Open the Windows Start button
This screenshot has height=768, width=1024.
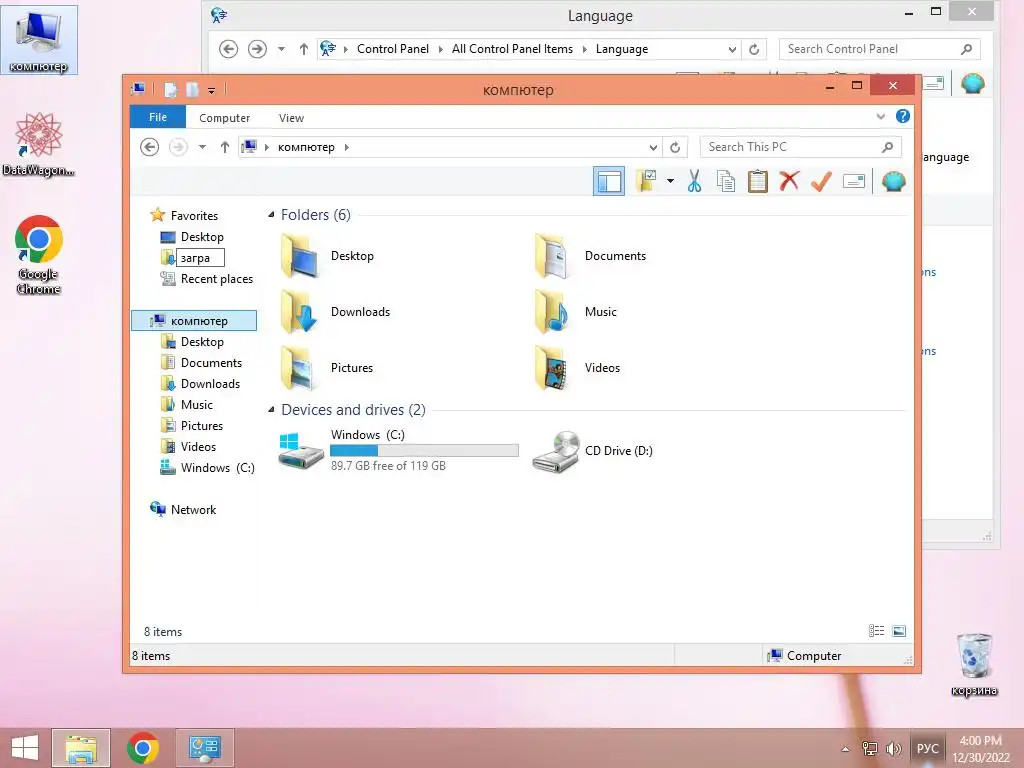coord(25,748)
